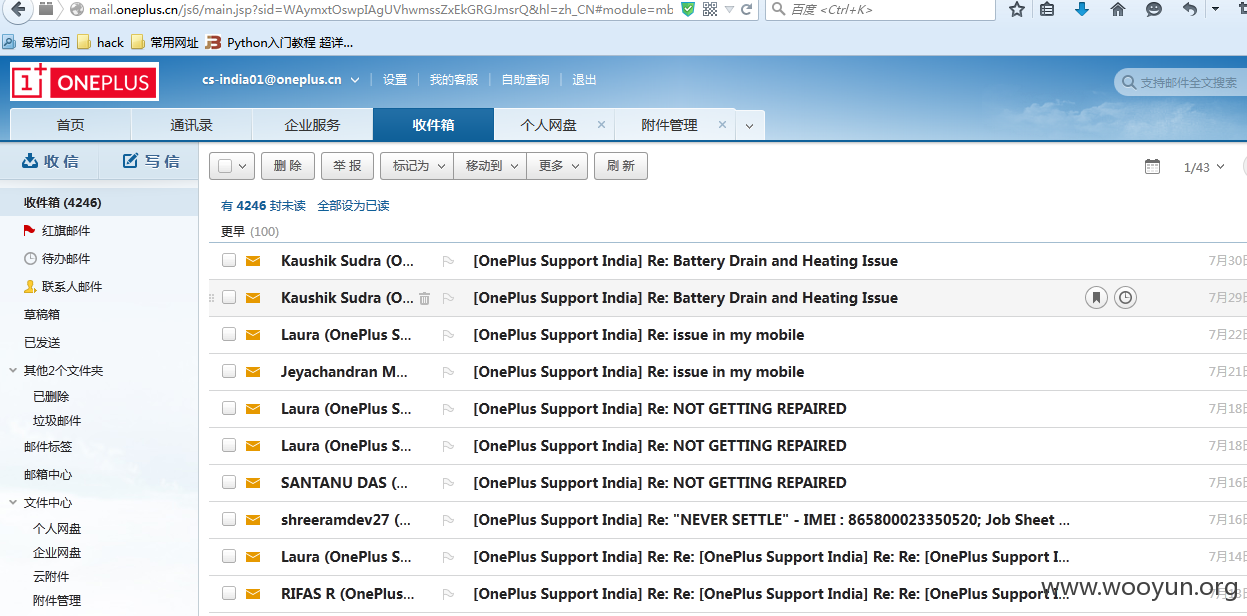Open the 更多 dropdown
Image resolution: width=1247 pixels, height=616 pixels.
(x=557, y=166)
